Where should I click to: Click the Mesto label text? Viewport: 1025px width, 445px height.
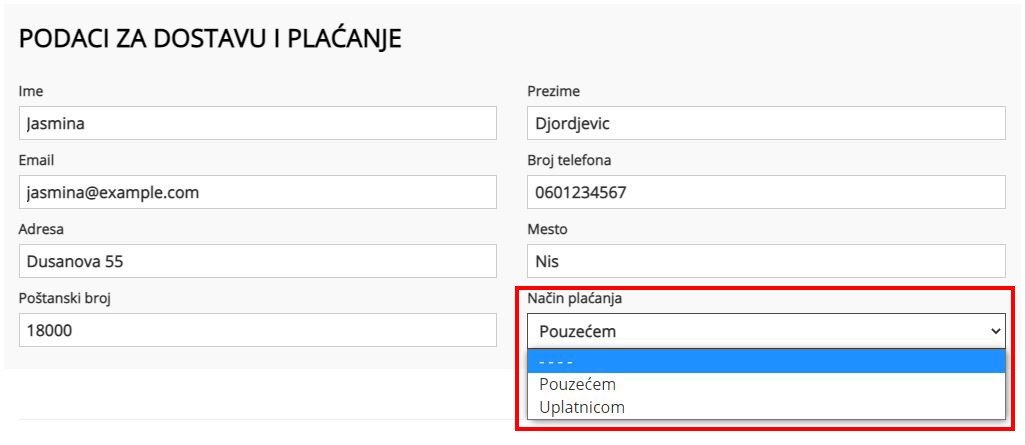[547, 229]
